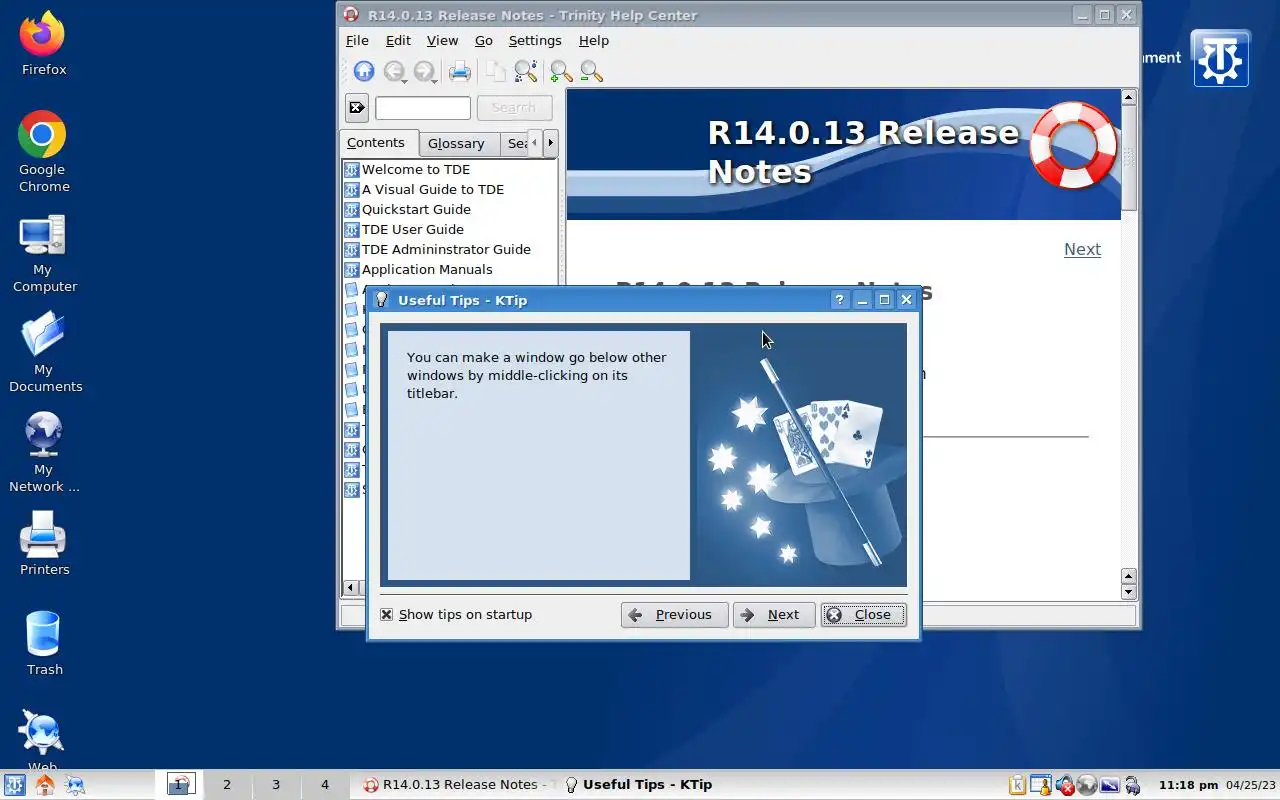Viewport: 1280px width, 800px height.
Task: Click the lock and logout tray icon
Action: [x=1133, y=785]
